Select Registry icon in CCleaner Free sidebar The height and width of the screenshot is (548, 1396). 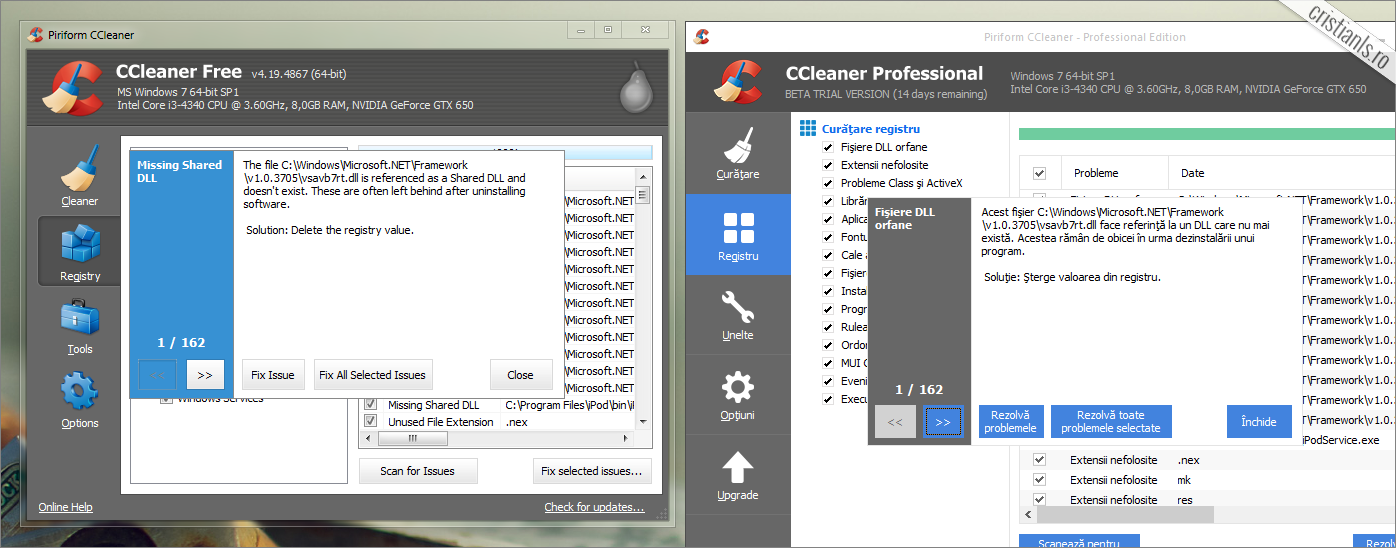(80, 250)
